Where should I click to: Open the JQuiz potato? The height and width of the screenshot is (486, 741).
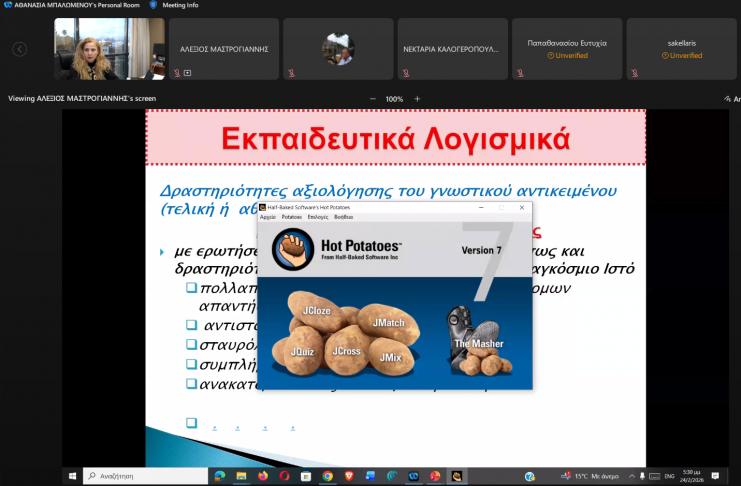click(302, 352)
